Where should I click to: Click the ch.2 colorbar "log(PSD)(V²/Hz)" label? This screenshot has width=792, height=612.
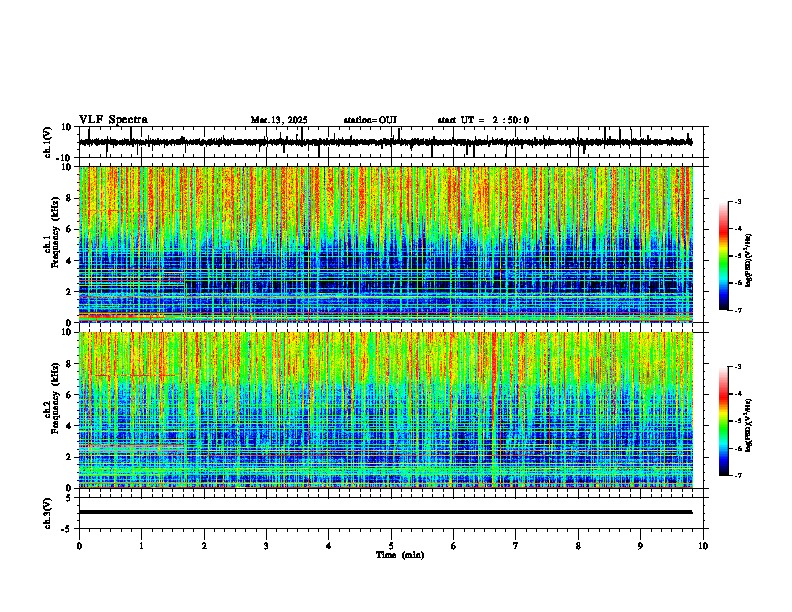[x=748, y=425]
